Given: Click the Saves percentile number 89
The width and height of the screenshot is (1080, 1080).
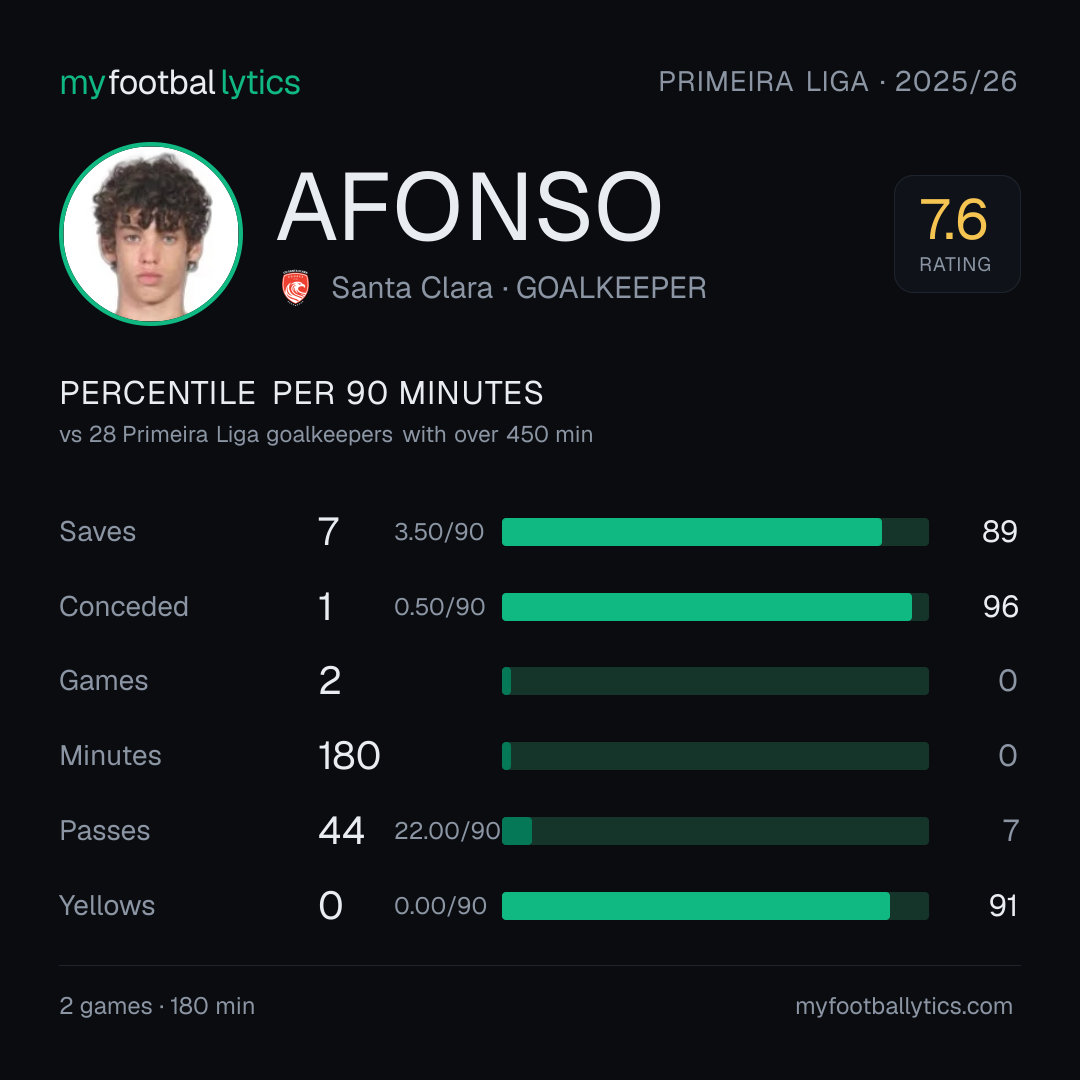Looking at the screenshot, I should [x=999, y=532].
